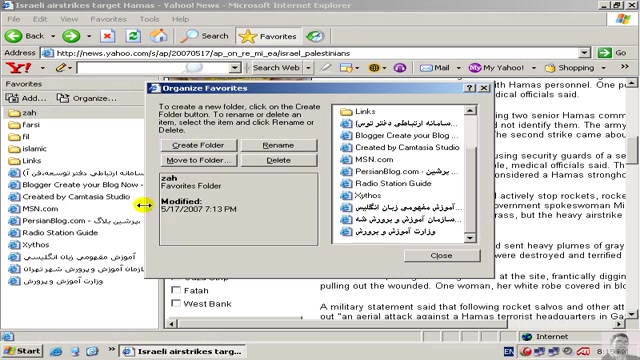Click the Organize Favorites list scrollbar thumb
Viewport: 640px width, 360px height.
470,190
